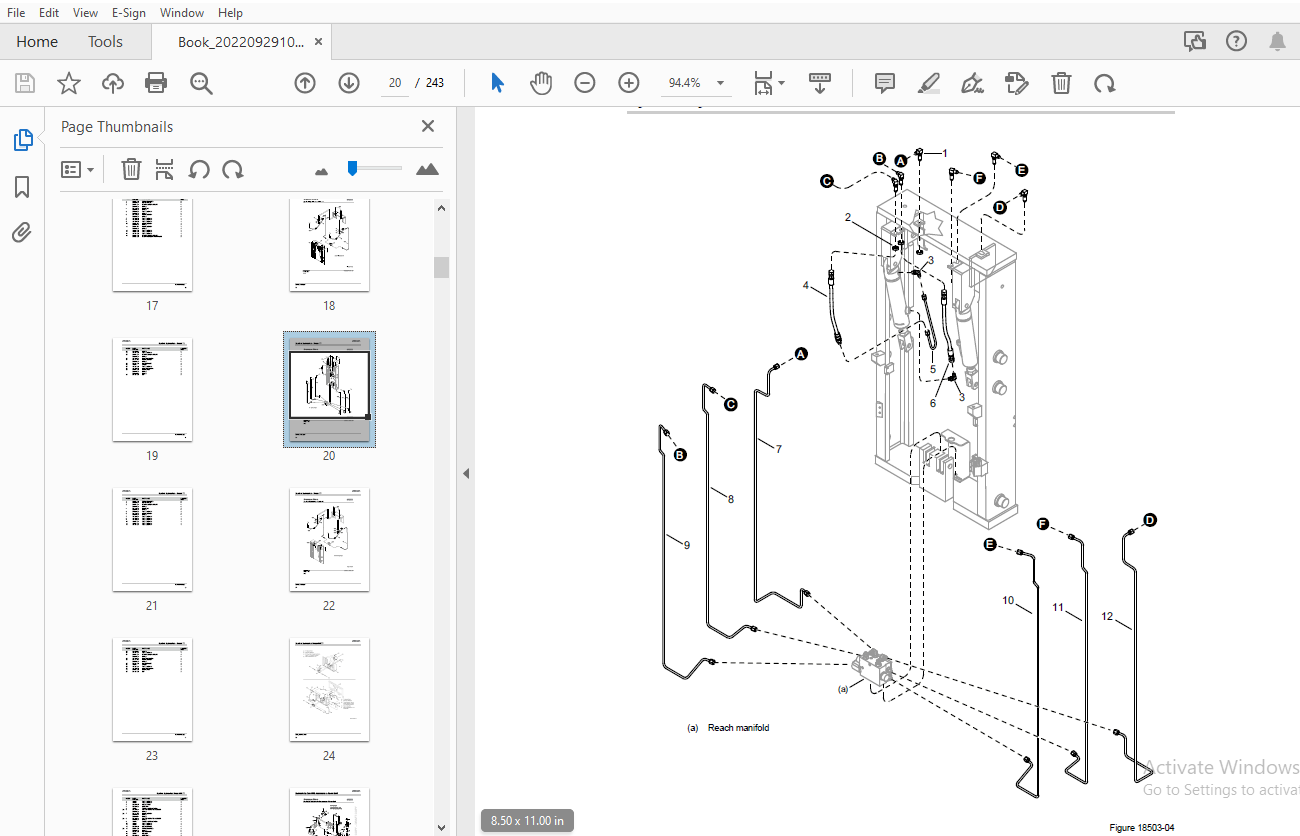Screen dimensions: 1300x836
Task: Open the Help question mark icon
Action: tap(1236, 41)
